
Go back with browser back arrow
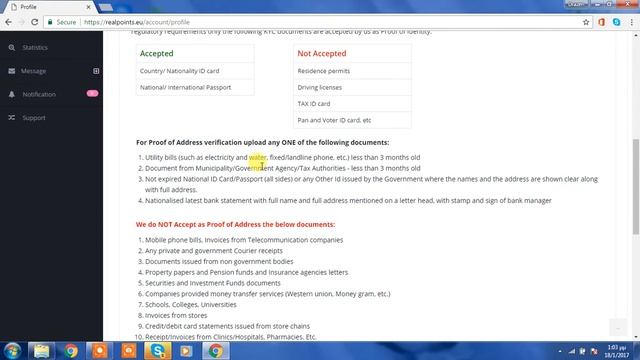[x=8, y=22]
